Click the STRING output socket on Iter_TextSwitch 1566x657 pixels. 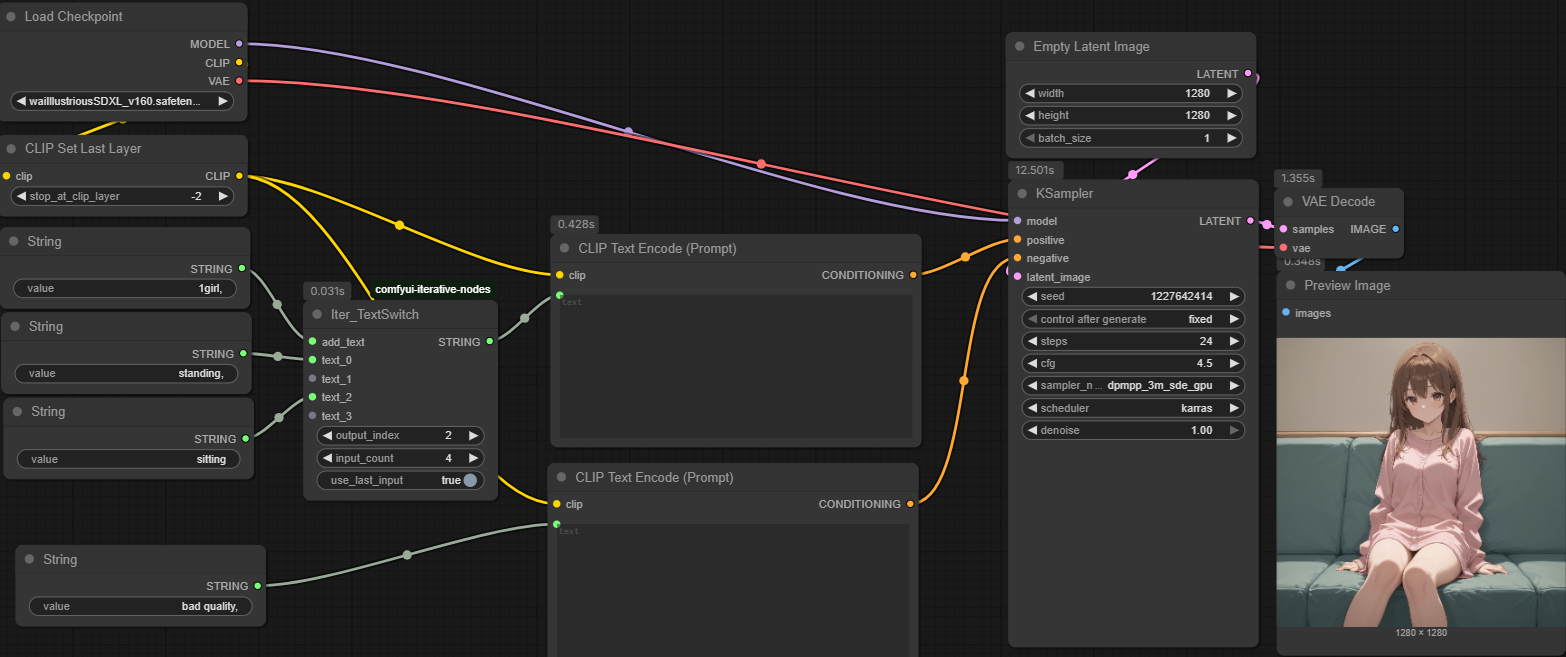tap(489, 342)
